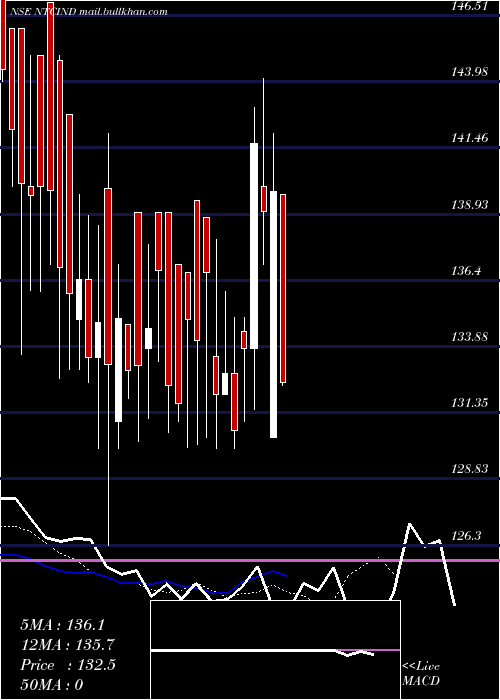The image size is (500, 700).
Task: Click the 141.46 price axis label
Action: pos(470,138)
